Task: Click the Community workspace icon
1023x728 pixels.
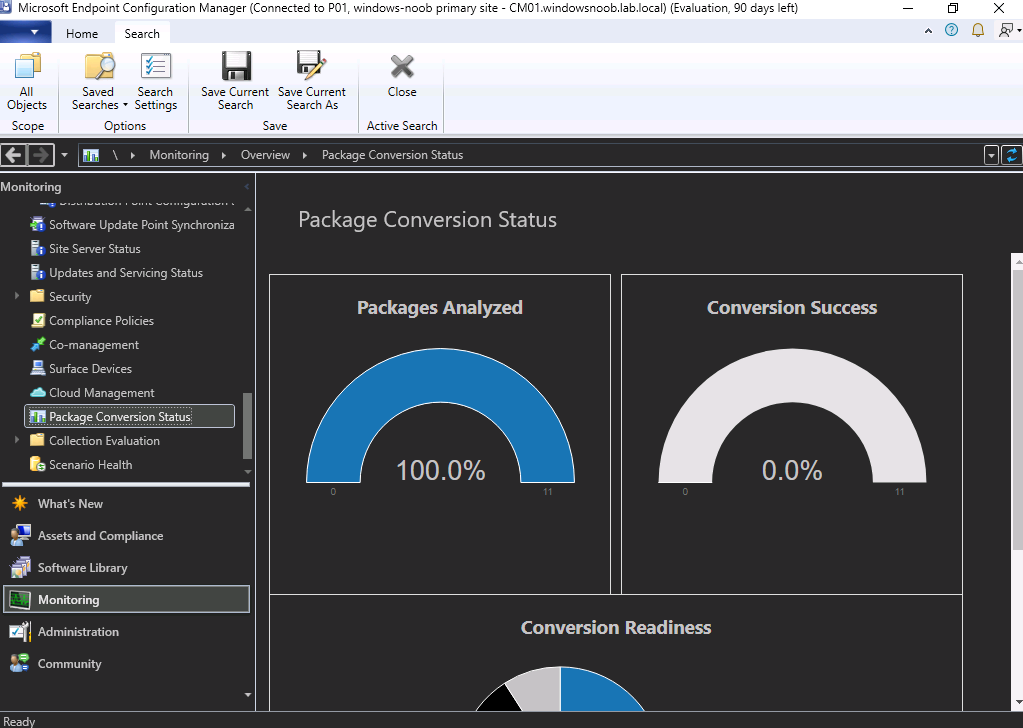Action: [x=20, y=663]
